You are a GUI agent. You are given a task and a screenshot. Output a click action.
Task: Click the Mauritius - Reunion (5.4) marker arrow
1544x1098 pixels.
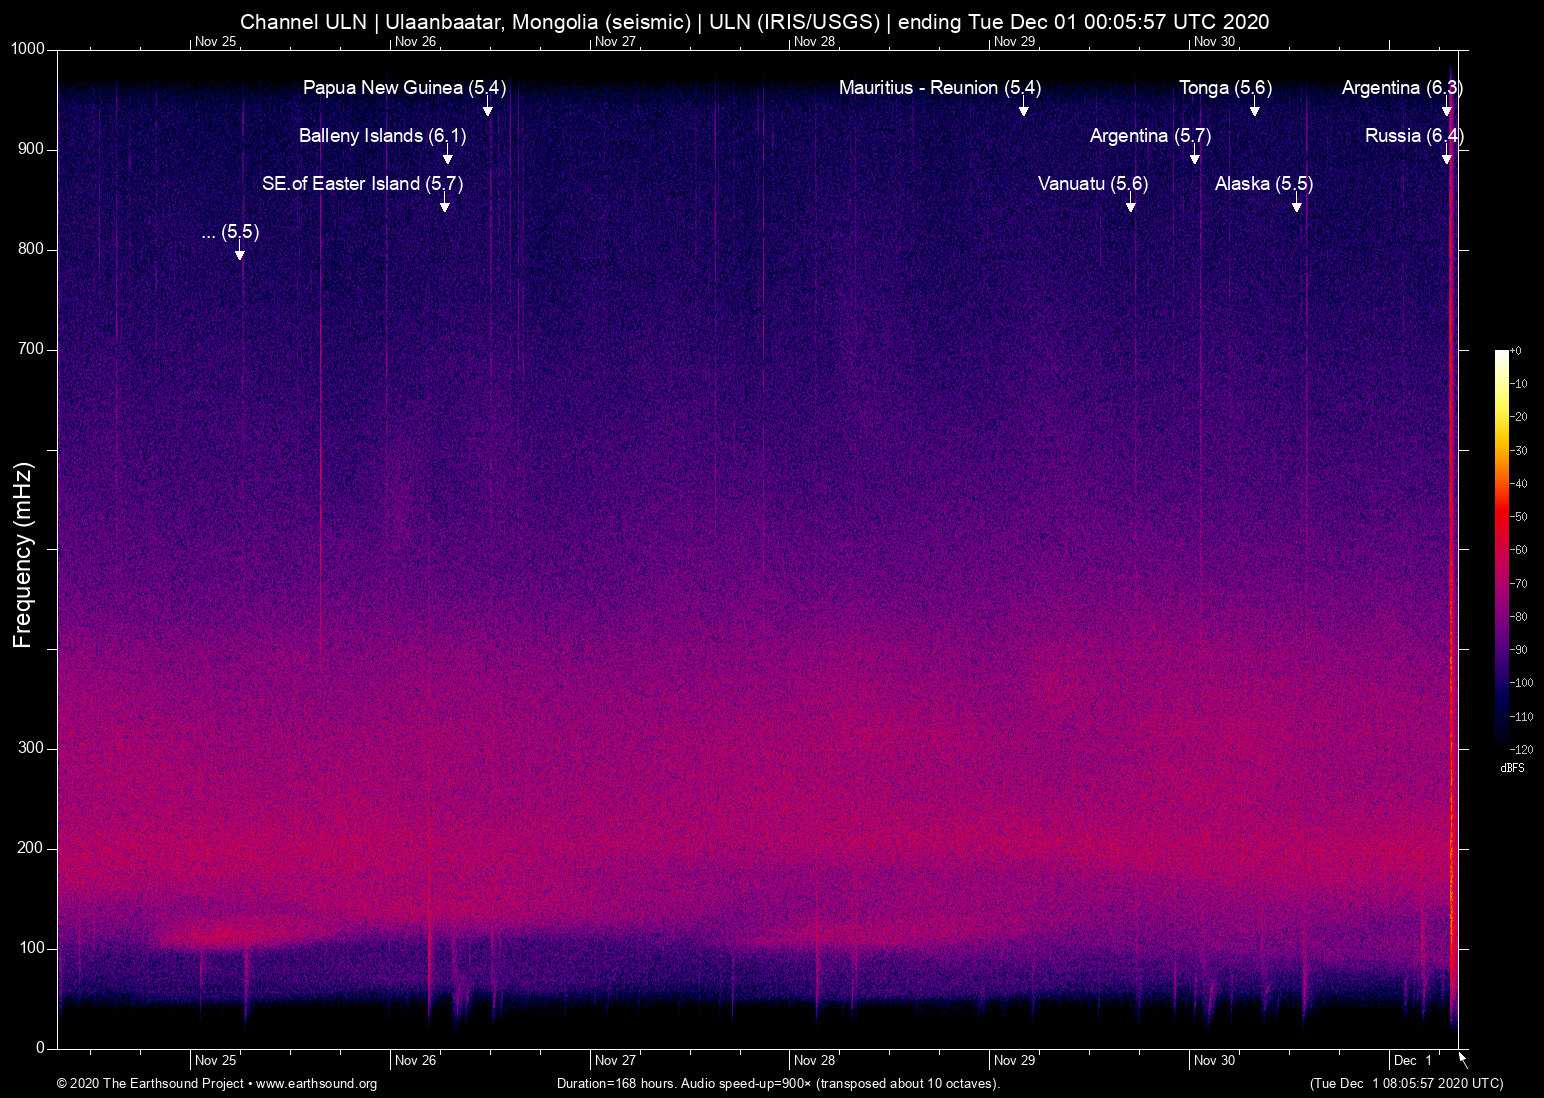(x=1023, y=110)
